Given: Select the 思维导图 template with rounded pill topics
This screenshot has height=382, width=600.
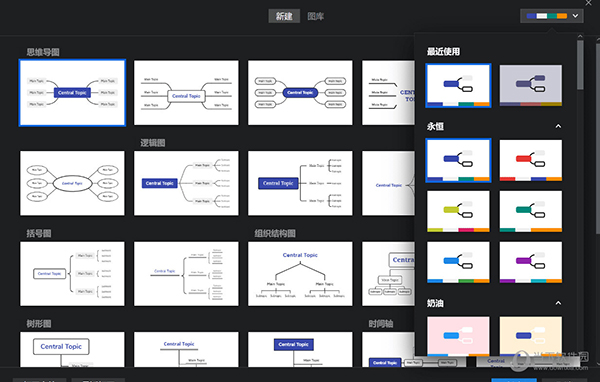Looking at the screenshot, I should point(300,93).
